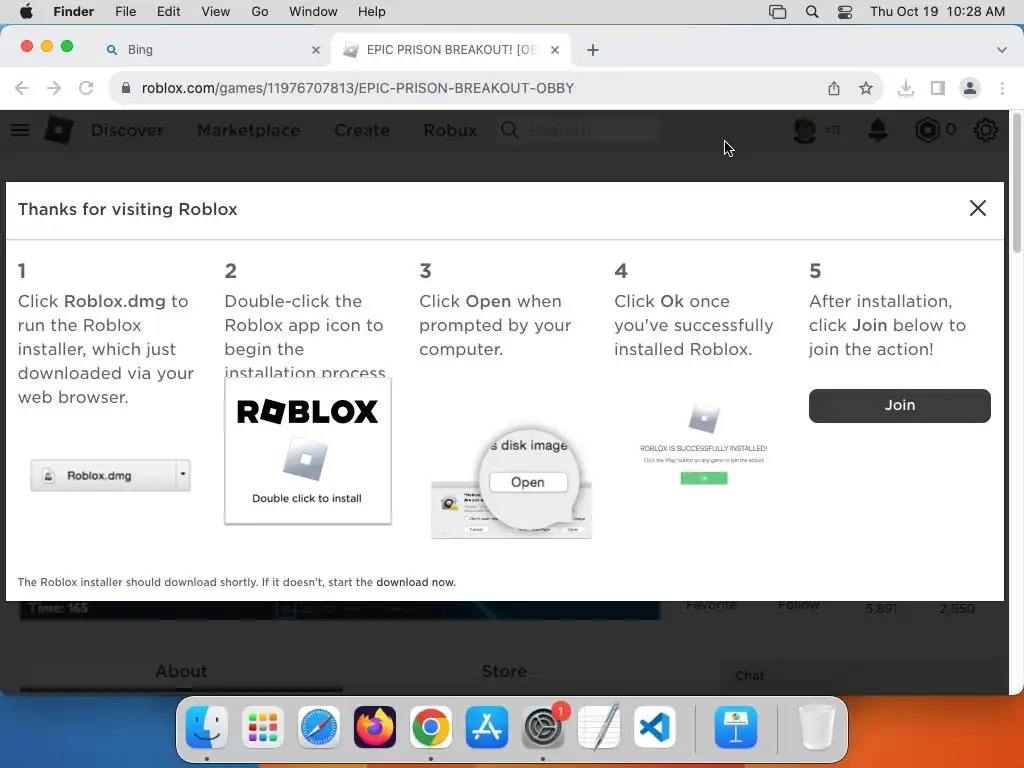
Task: Open Keynote from the Dock
Action: click(736, 727)
